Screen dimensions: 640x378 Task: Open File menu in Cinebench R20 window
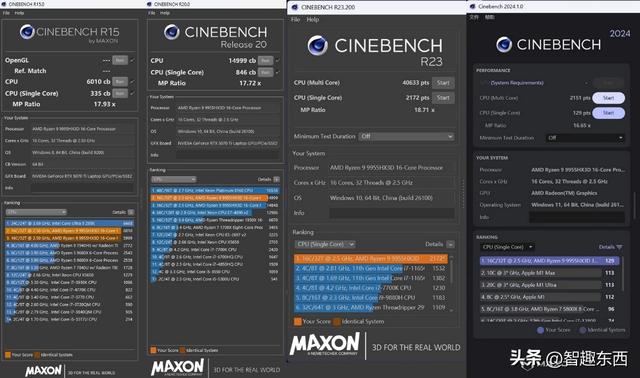pyautogui.click(x=151, y=13)
